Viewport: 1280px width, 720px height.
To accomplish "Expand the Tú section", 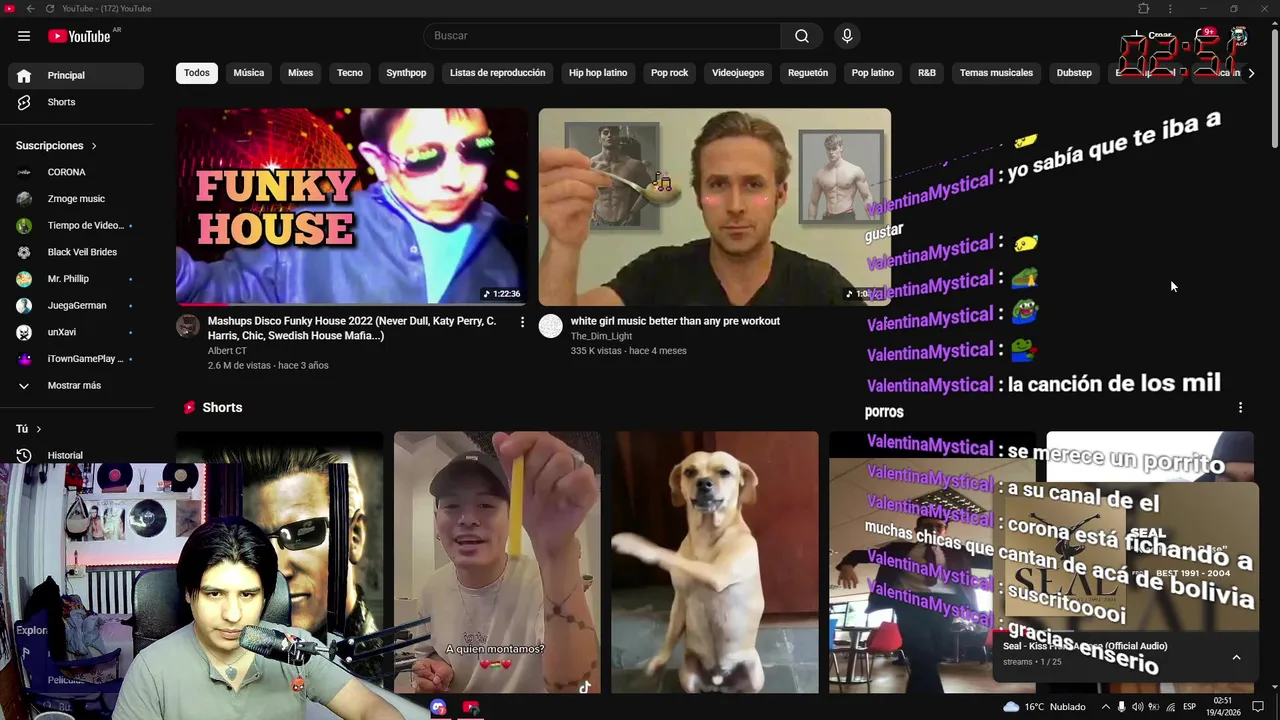I will pyautogui.click(x=29, y=429).
